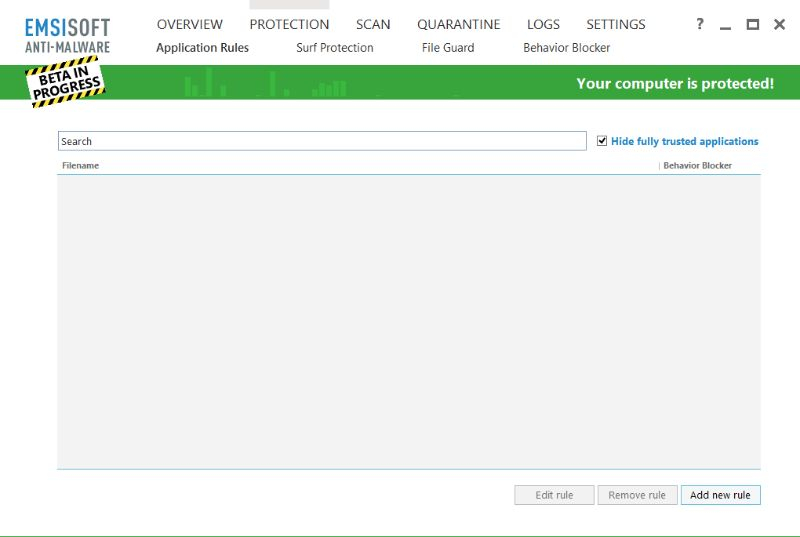This screenshot has height=537, width=800.
Task: Select the Protection menu tab
Action: tap(289, 25)
